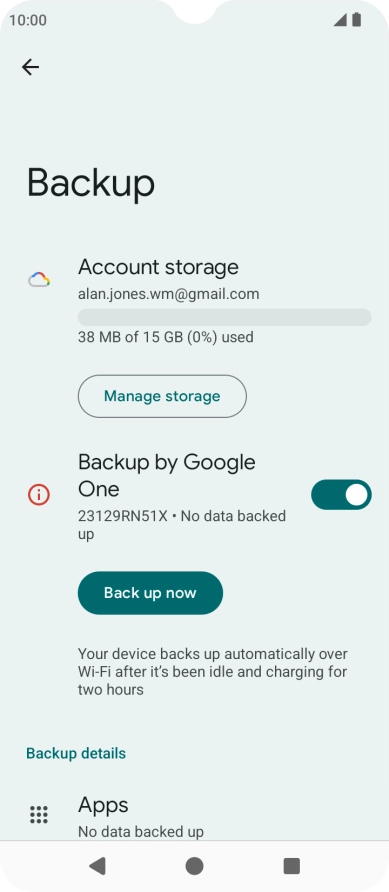The width and height of the screenshot is (389, 892).
Task: Tap the signal strength status icon
Action: [x=340, y=20]
